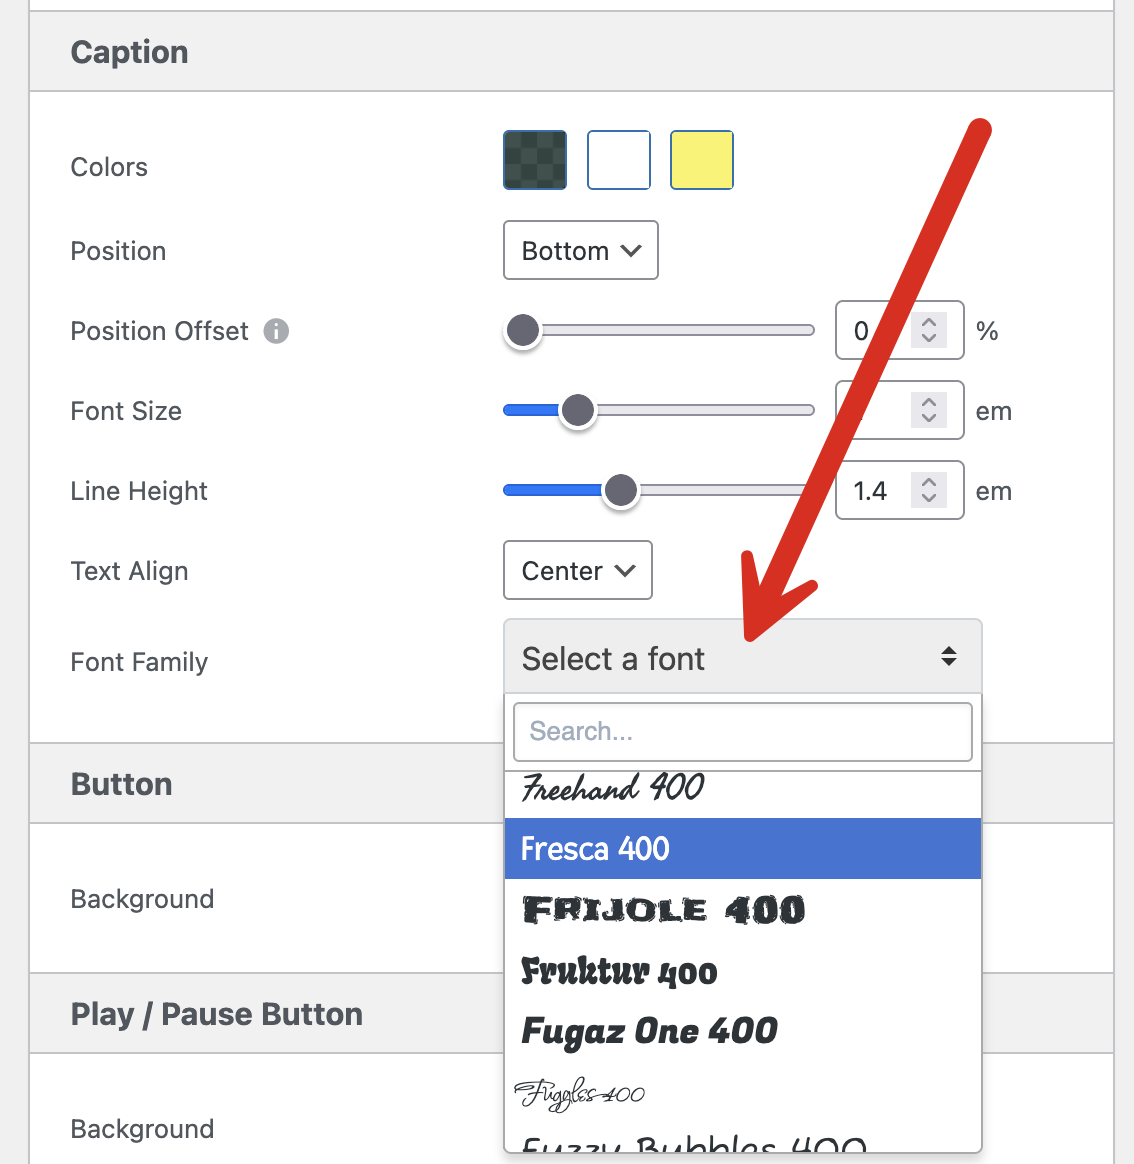1134x1164 pixels.
Task: Choose the Freehand 400 font
Action: (613, 789)
